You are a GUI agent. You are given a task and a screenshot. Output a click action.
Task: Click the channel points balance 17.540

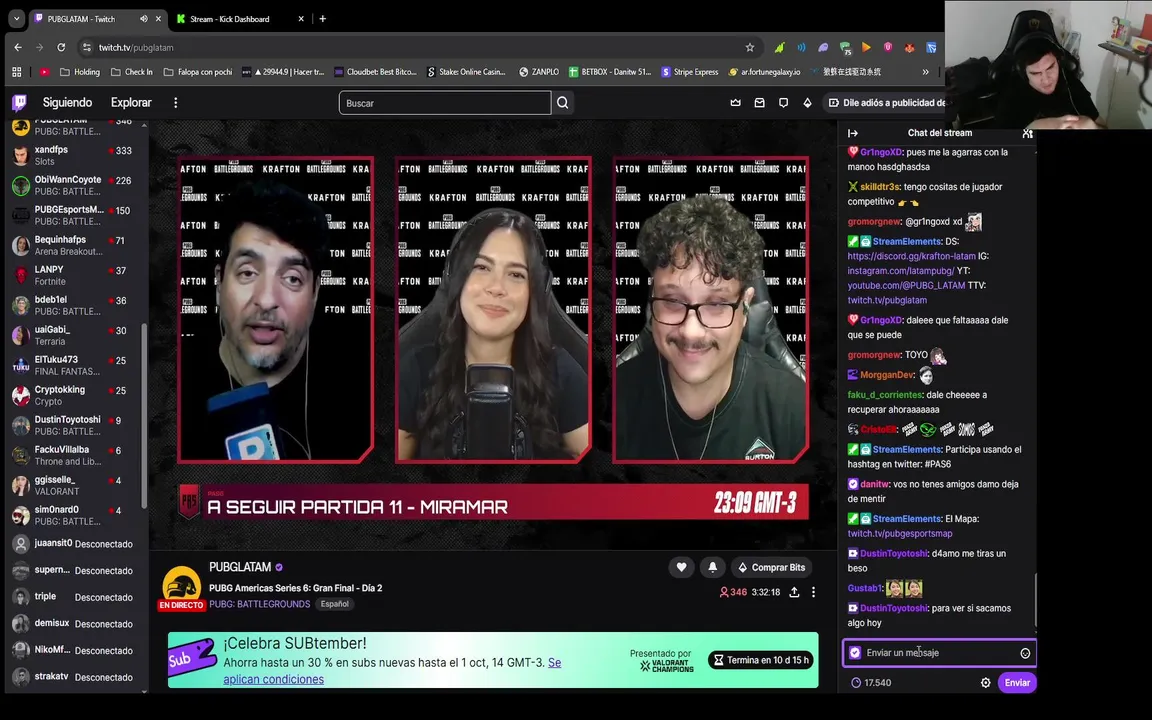(871, 683)
